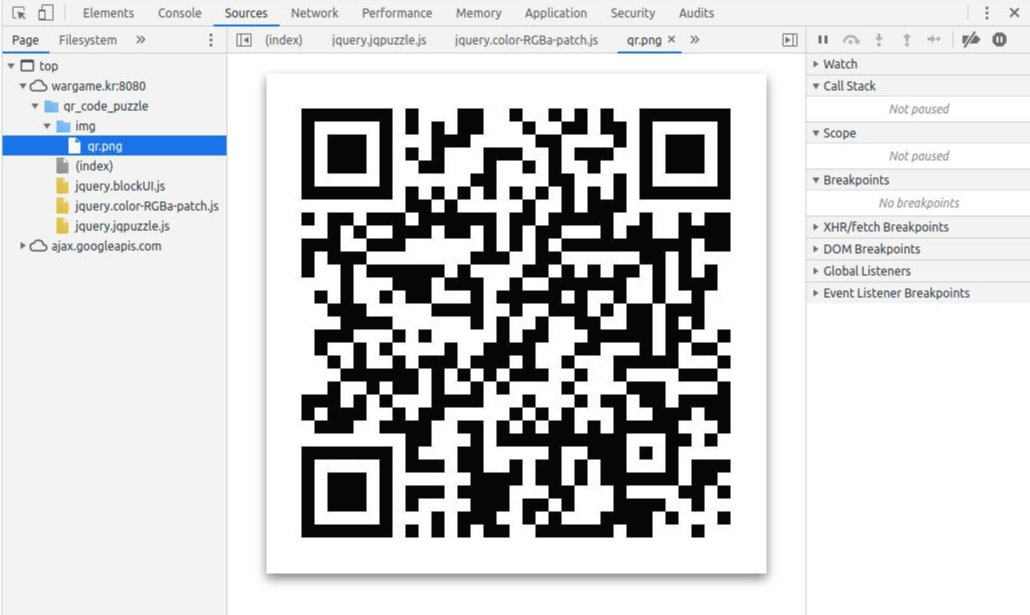Toggle pause on exceptions

pyautogui.click(x=999, y=40)
